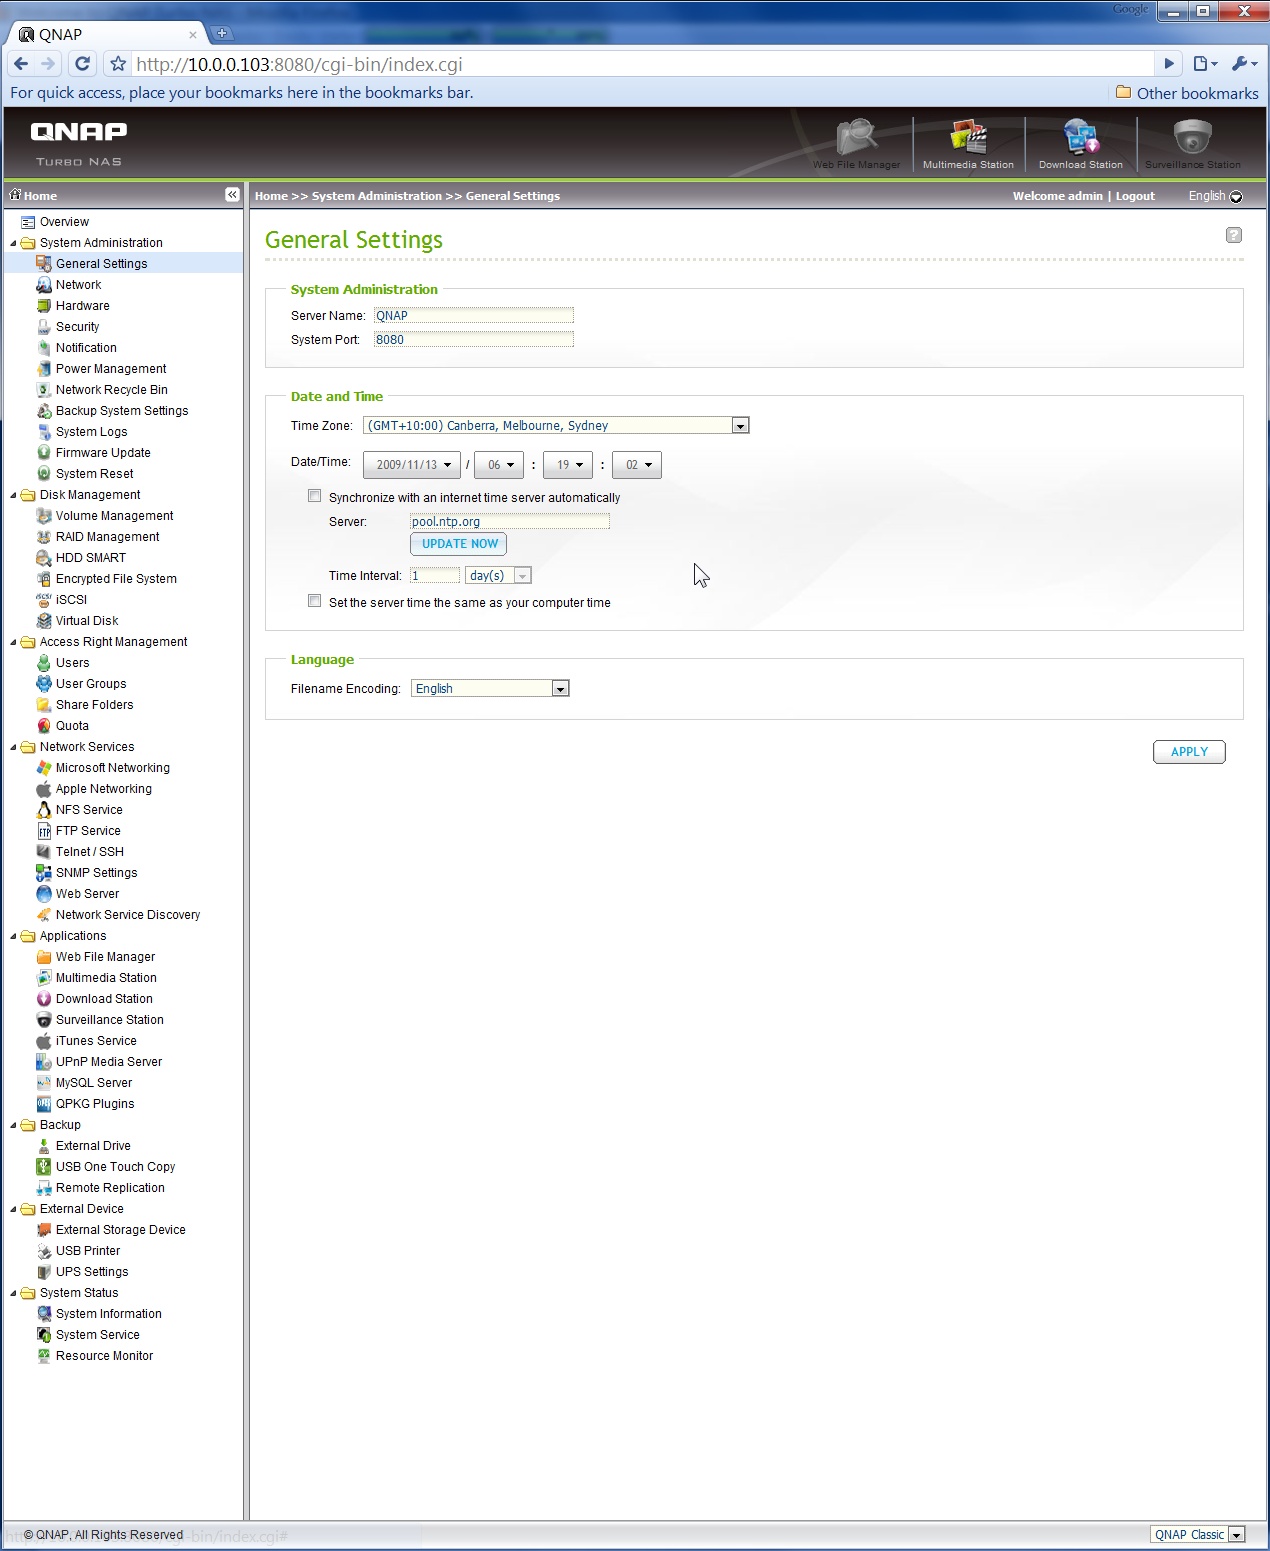Collapse the Disk Management tree folder
The image size is (1270, 1551).
point(14,495)
